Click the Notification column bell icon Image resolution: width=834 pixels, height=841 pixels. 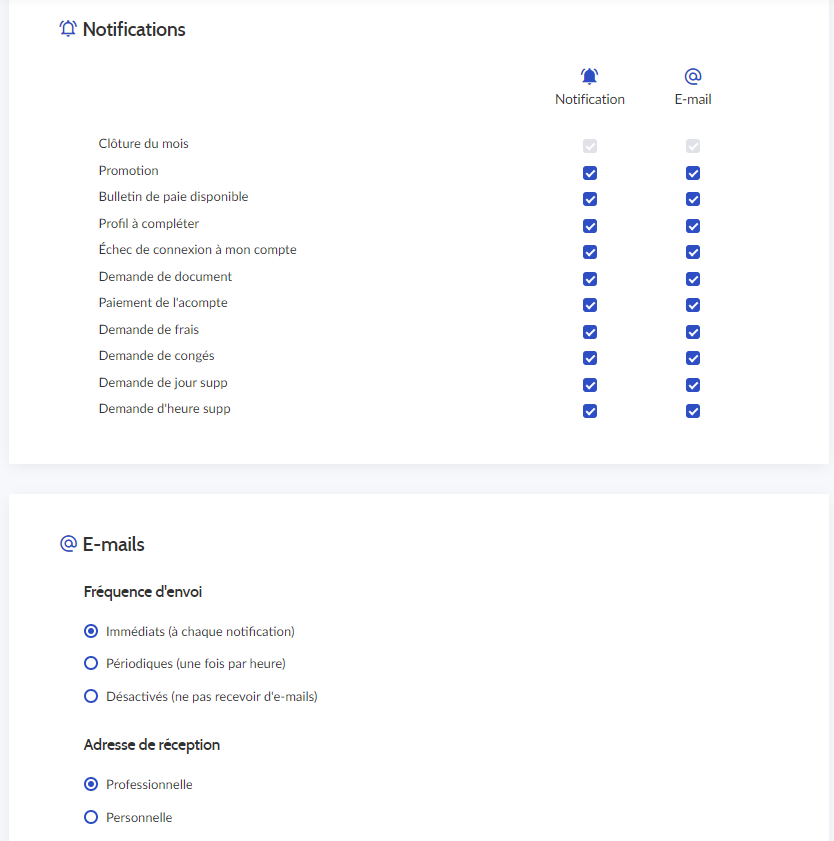point(589,76)
